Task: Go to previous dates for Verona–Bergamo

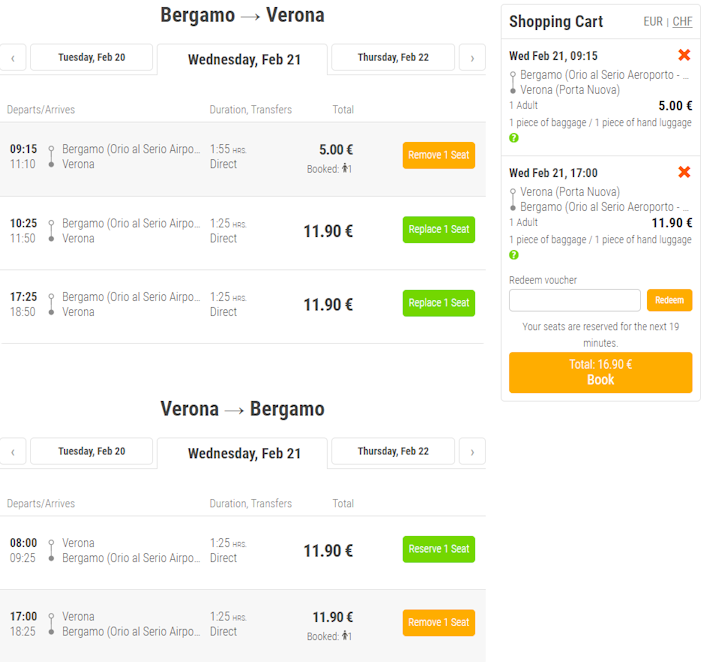Action: pyautogui.click(x=13, y=451)
